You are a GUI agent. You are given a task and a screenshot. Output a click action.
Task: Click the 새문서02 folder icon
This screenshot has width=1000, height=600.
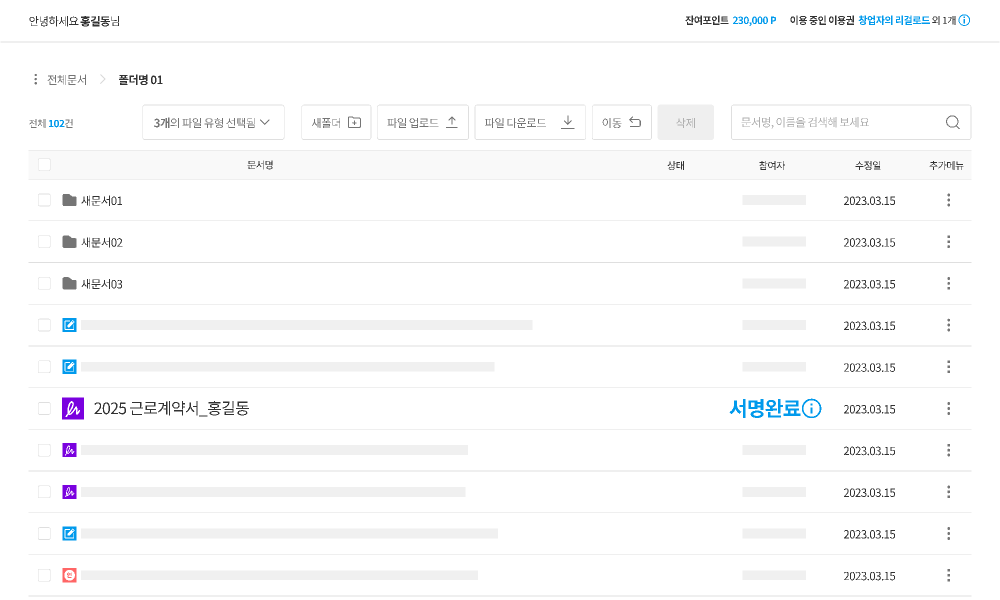coord(70,242)
